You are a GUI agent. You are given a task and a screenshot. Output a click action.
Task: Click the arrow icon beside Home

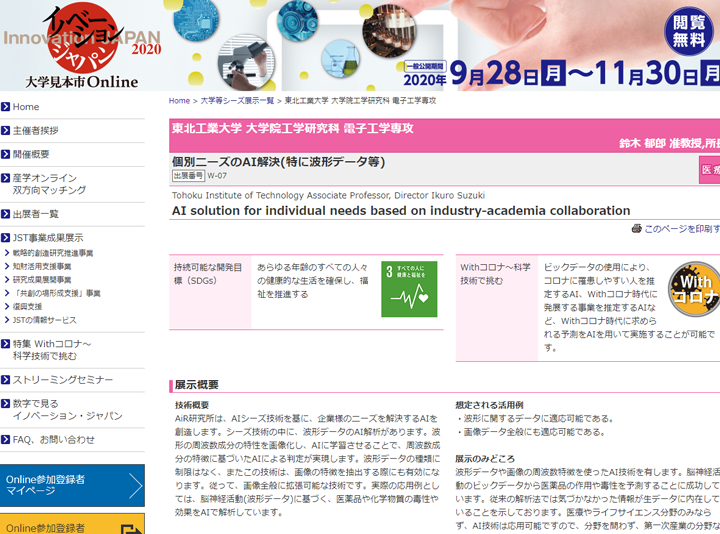coord(6,107)
